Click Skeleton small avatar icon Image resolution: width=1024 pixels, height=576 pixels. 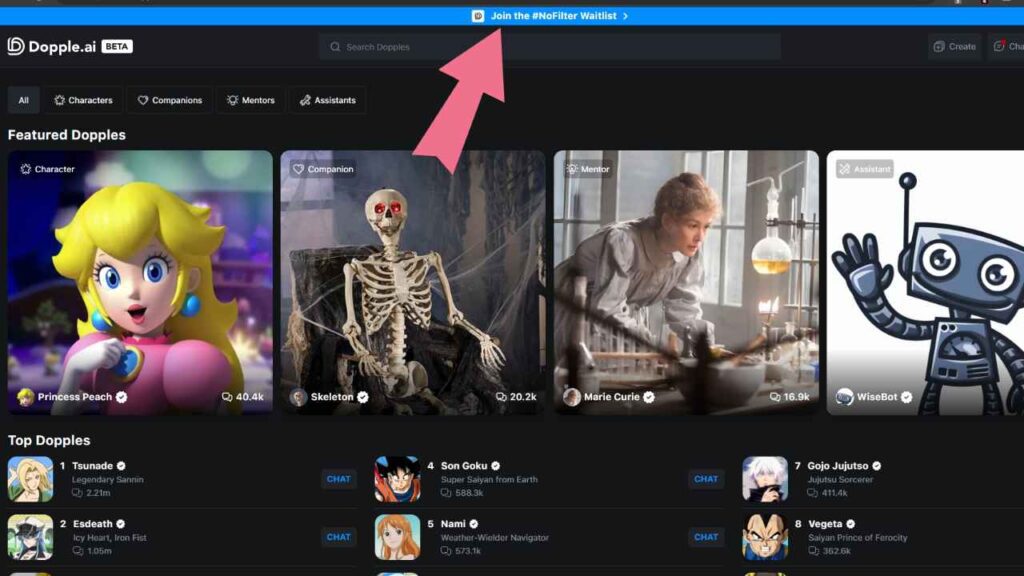[298, 397]
